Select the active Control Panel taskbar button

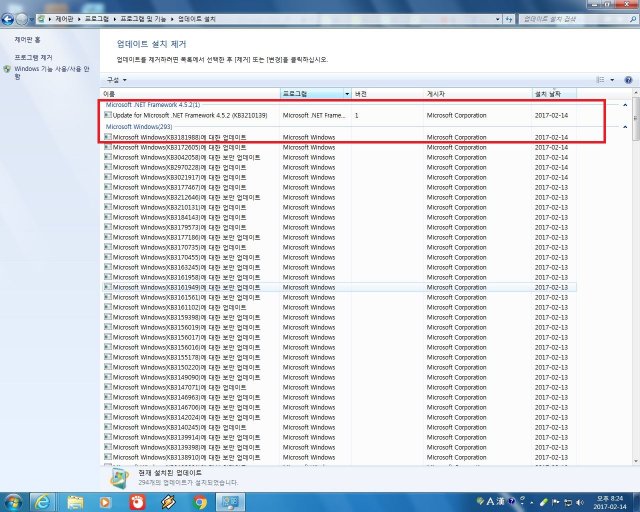[231, 502]
